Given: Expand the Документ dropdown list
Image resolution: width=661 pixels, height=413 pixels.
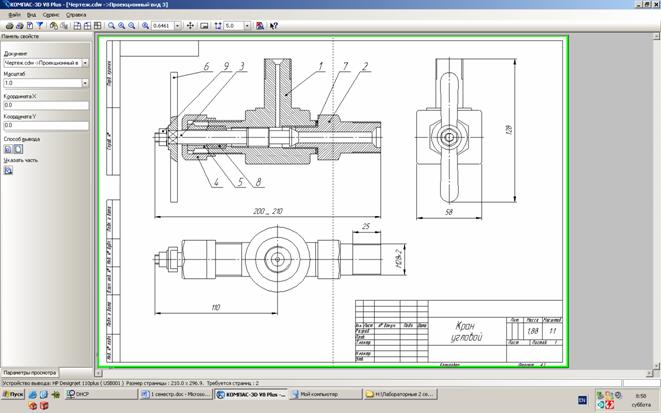Looking at the screenshot, I should tap(85, 62).
